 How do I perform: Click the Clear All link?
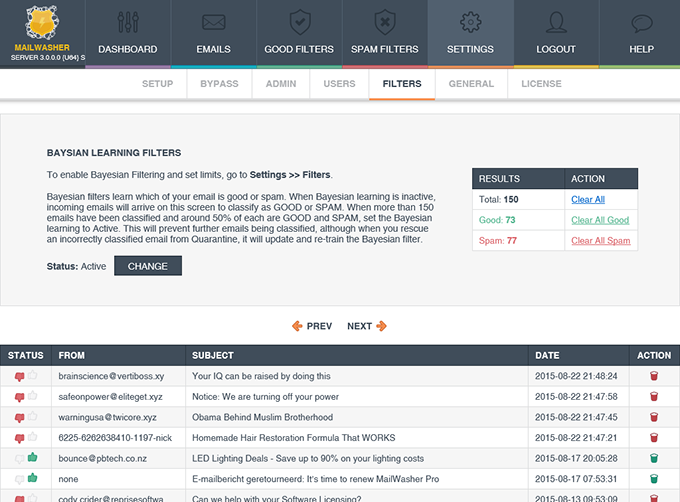(588, 199)
